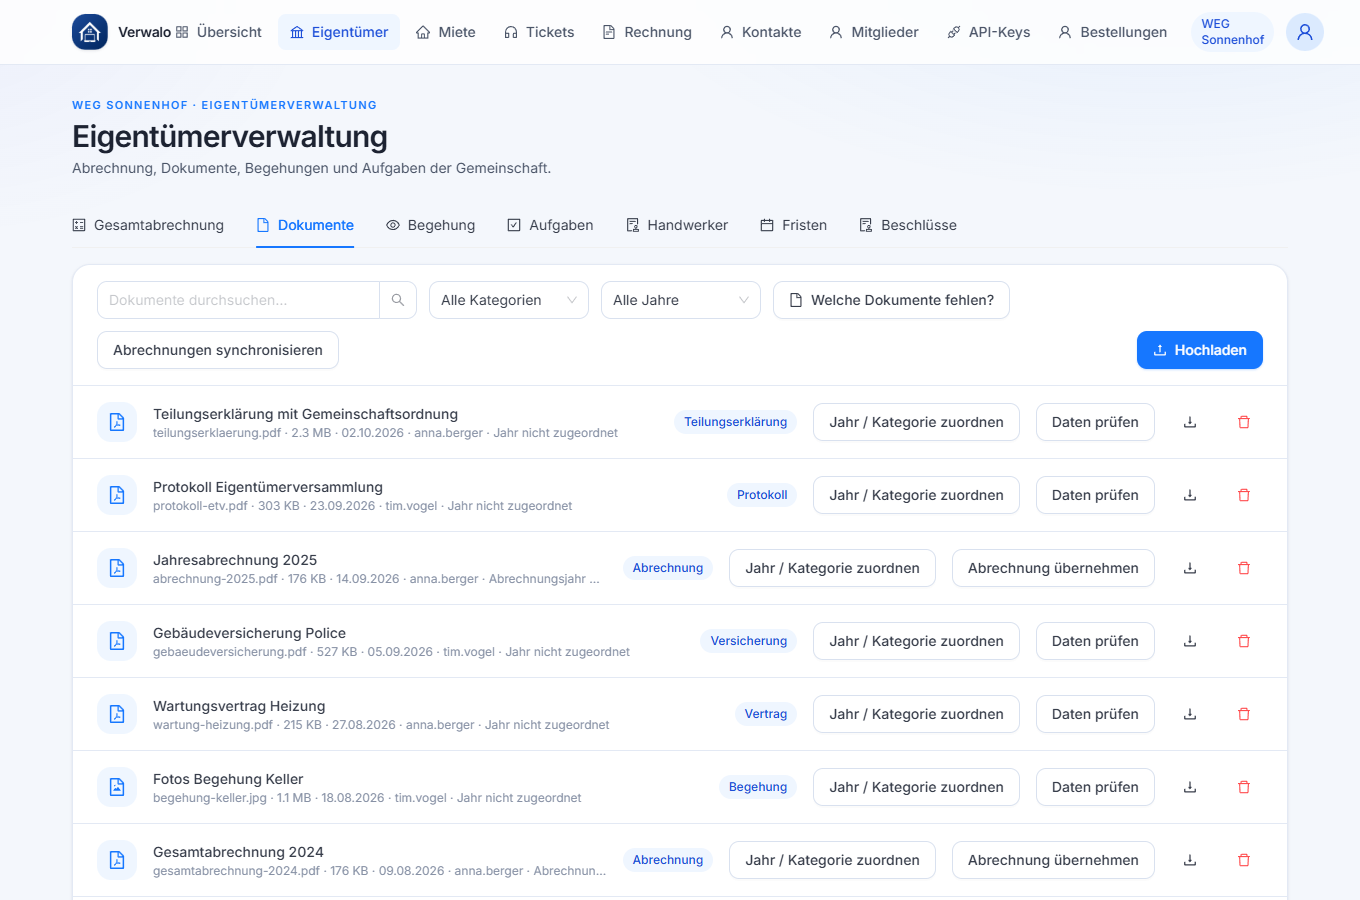Open Tickets in the top navigation
The width and height of the screenshot is (1360, 900).
[x=539, y=32]
